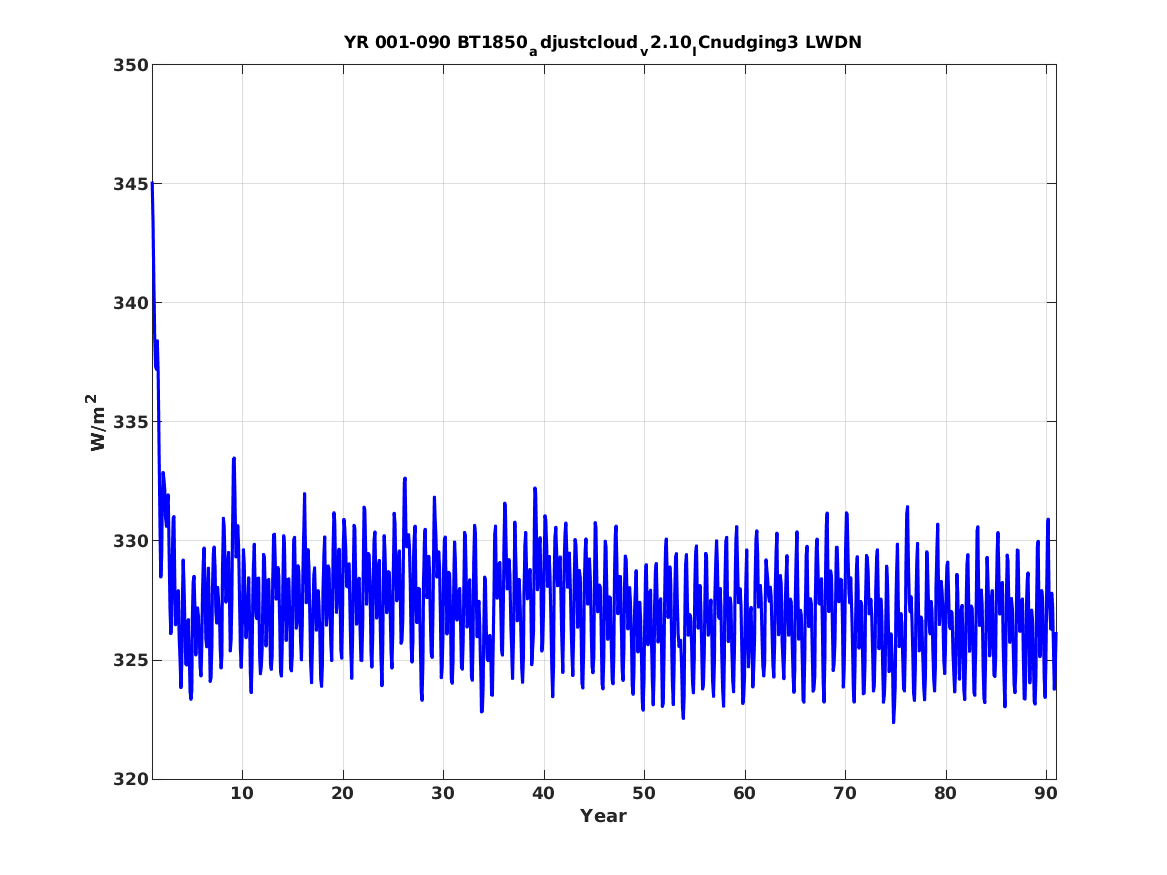Click x-axis tick label 50
The image size is (1167, 875).
point(644,794)
